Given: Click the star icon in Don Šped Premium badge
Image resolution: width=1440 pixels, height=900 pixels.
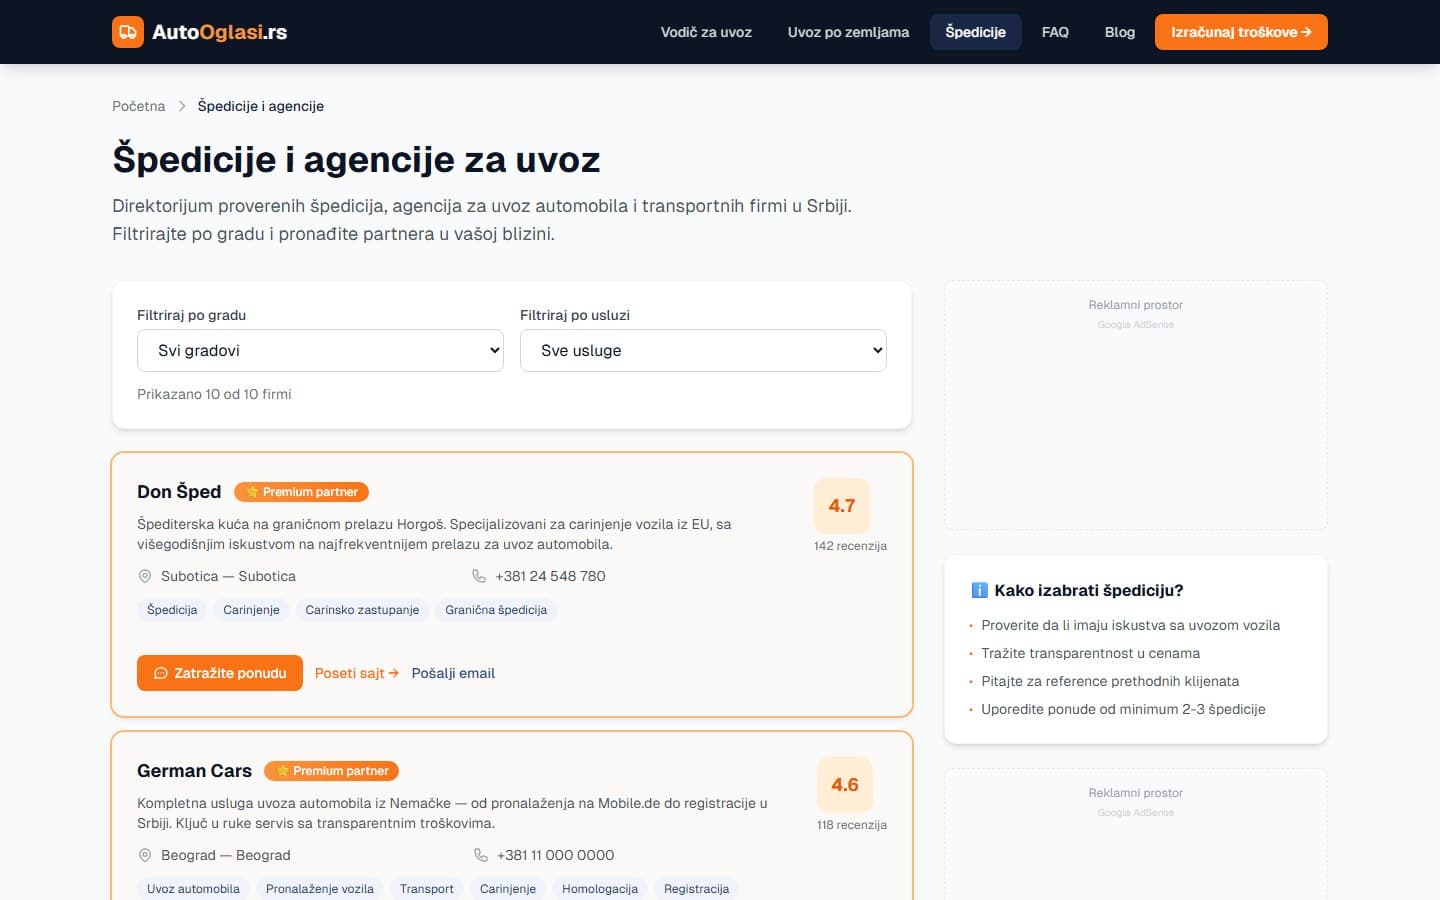Looking at the screenshot, I should pos(252,492).
